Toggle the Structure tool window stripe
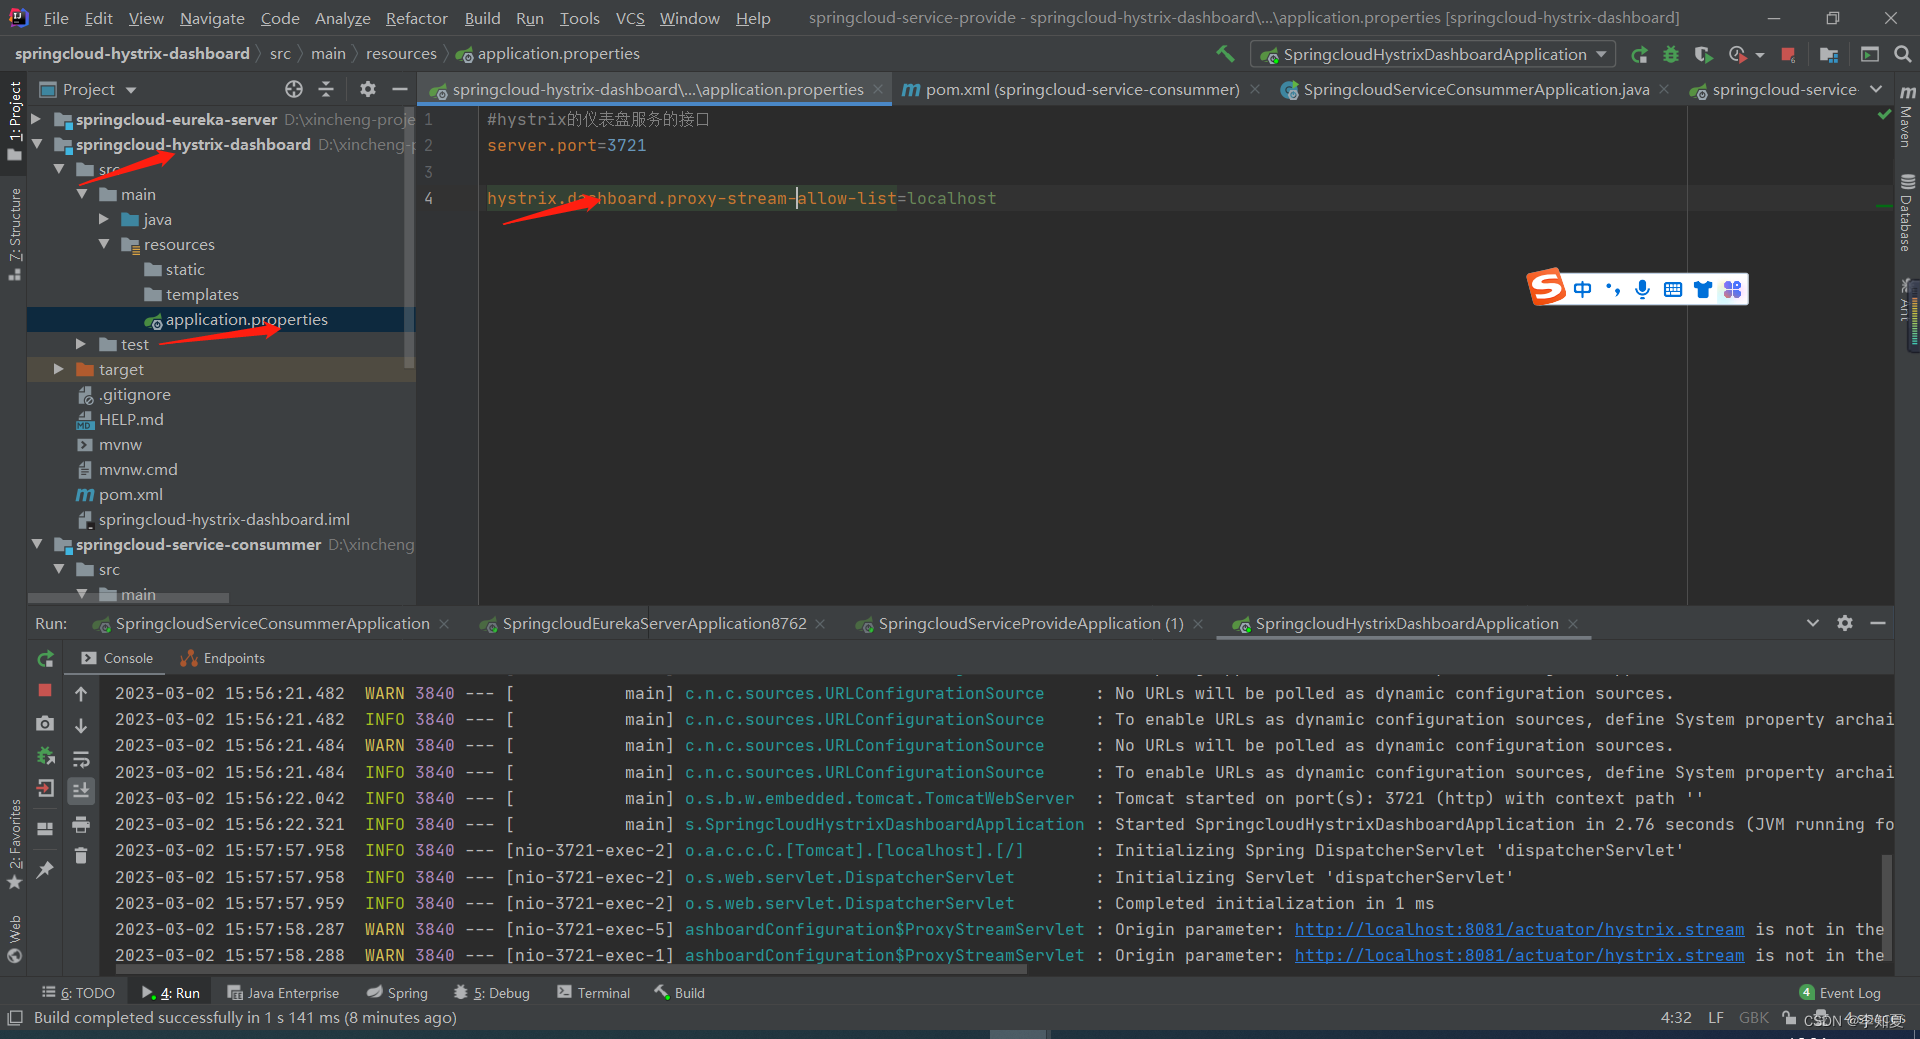 coord(14,234)
